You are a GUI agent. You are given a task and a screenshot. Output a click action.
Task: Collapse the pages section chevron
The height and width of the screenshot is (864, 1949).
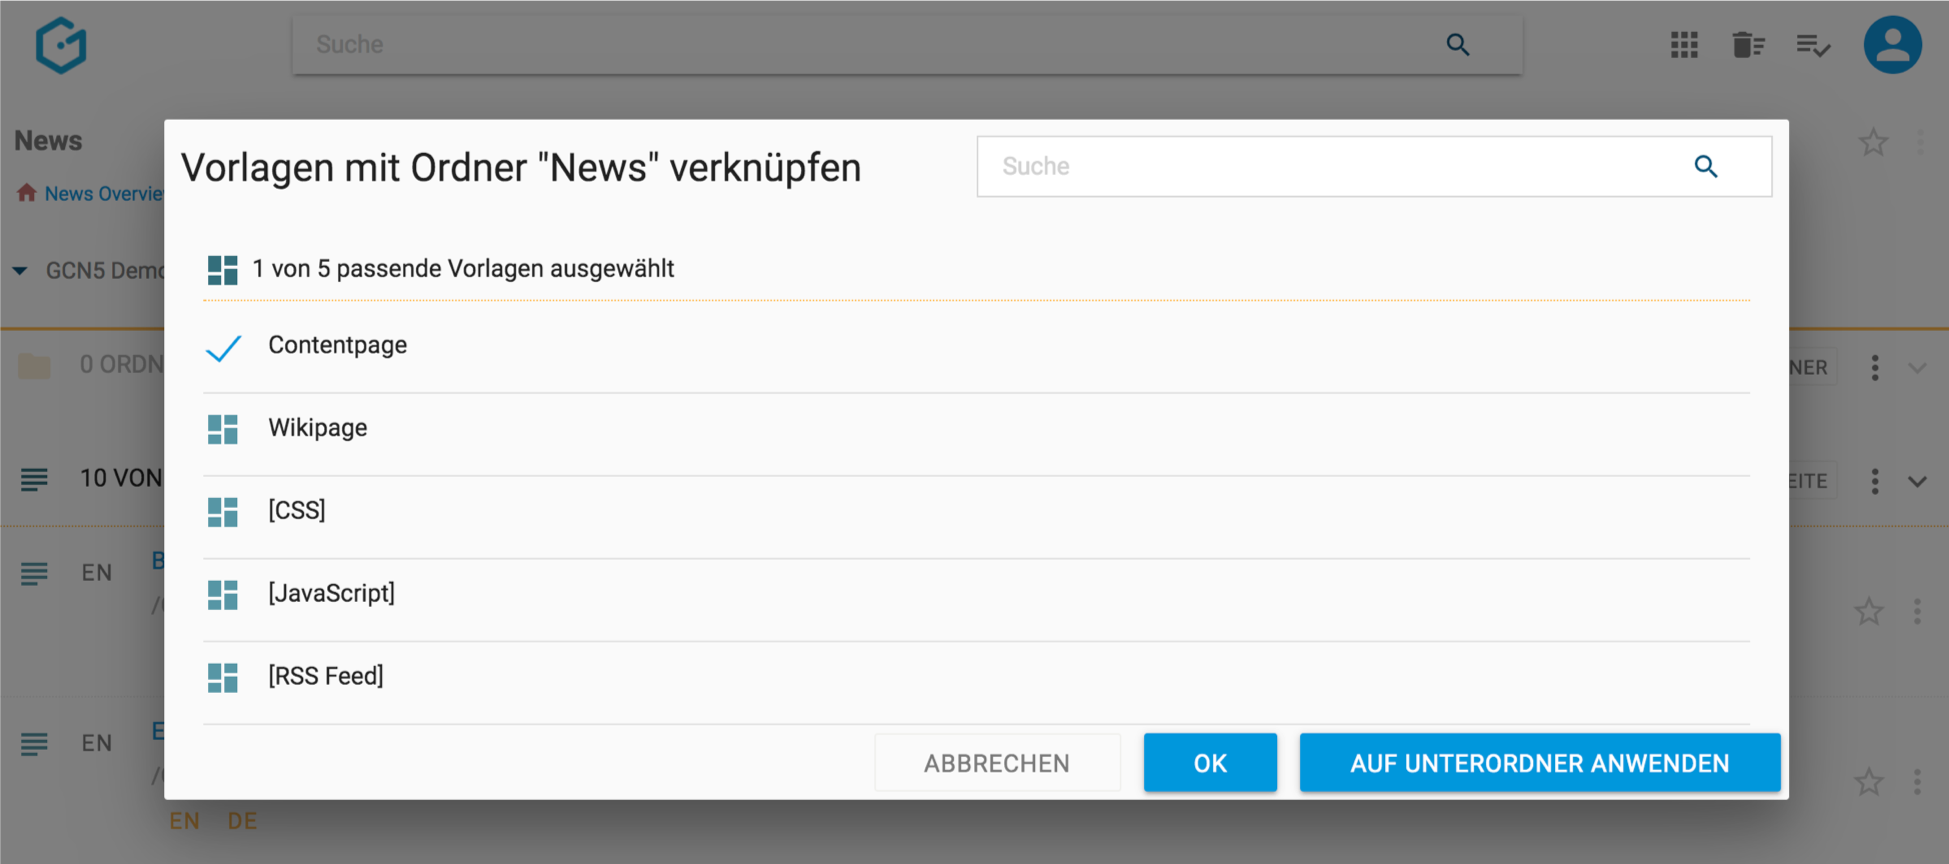click(1917, 481)
